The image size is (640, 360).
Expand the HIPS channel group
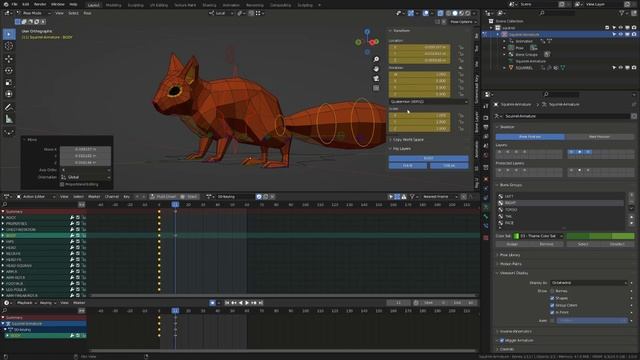click(x=3, y=242)
